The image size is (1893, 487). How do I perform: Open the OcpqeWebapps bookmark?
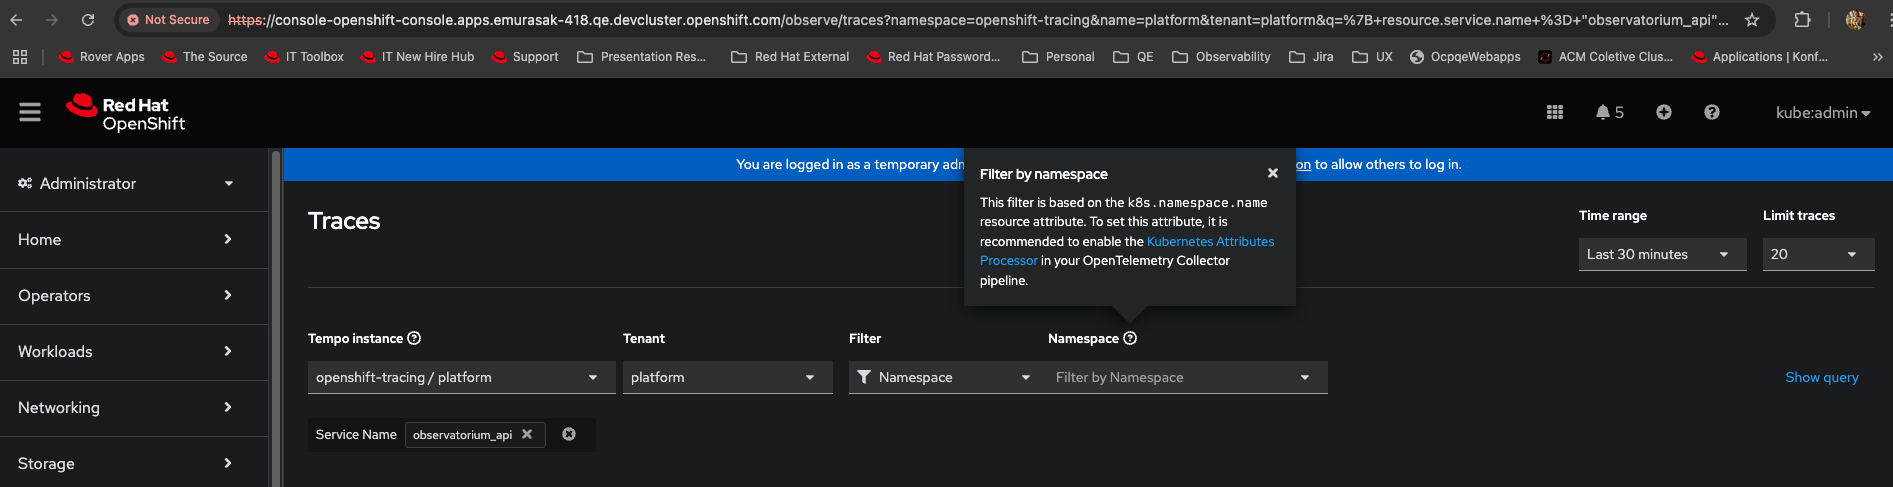[1465, 57]
